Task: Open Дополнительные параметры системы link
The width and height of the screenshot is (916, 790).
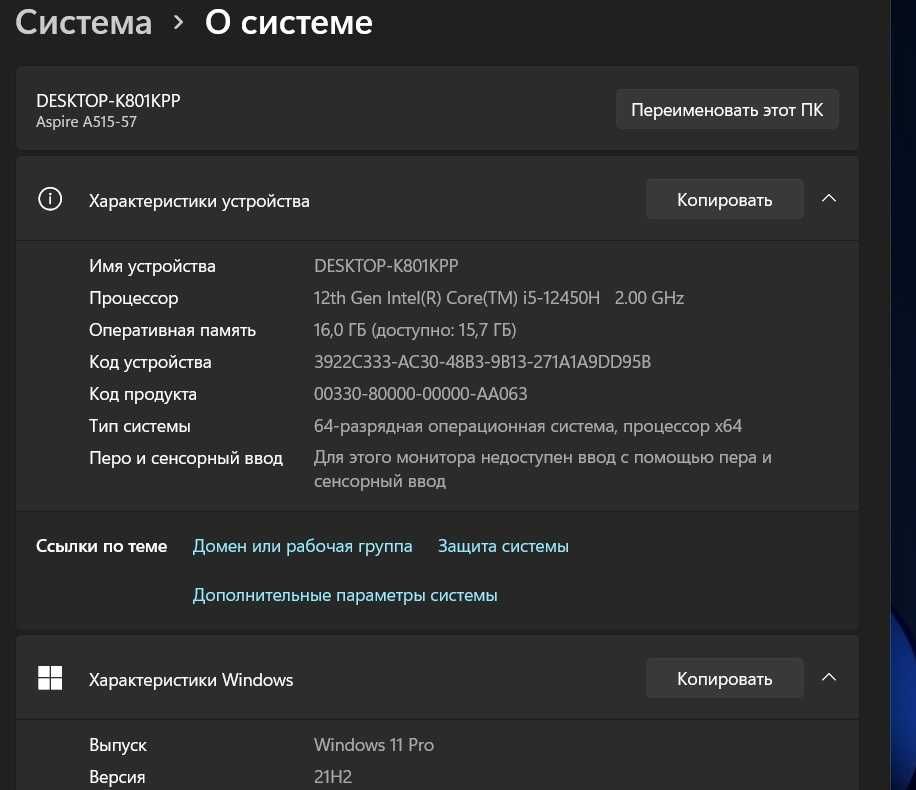Action: 345,595
